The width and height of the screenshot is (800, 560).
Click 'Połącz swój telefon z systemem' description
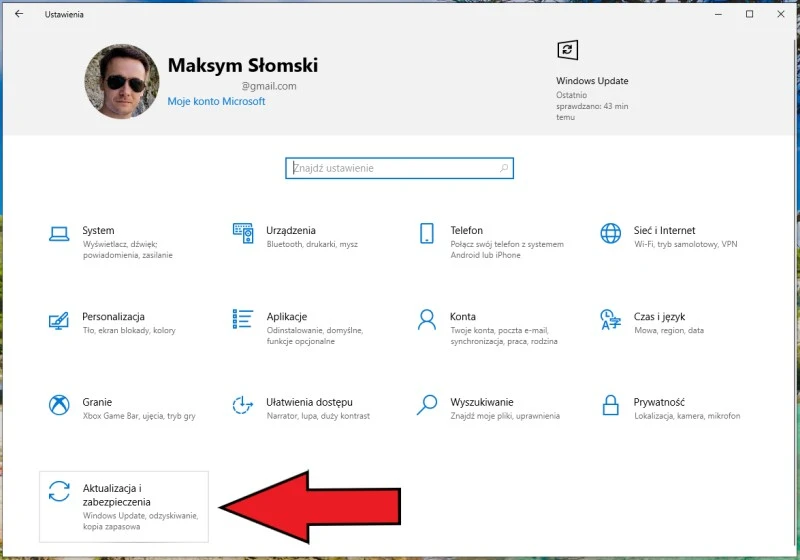[x=507, y=244]
